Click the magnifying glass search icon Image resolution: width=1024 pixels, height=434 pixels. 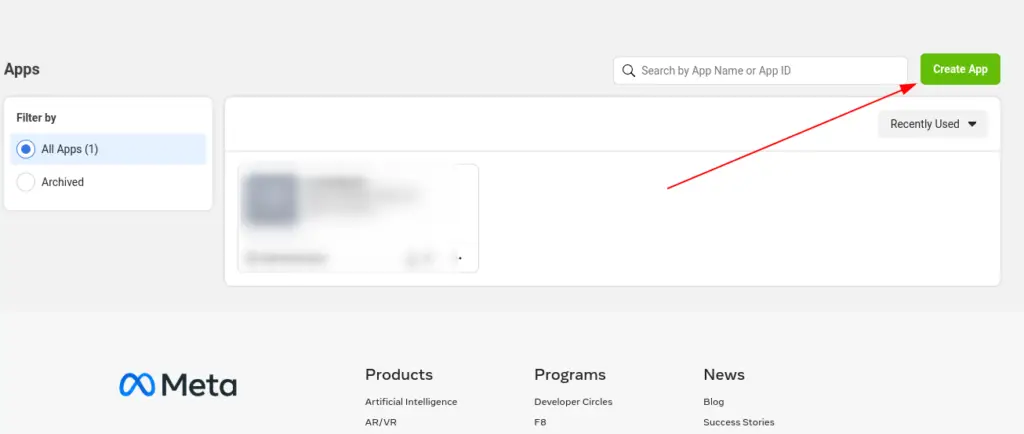(x=628, y=70)
